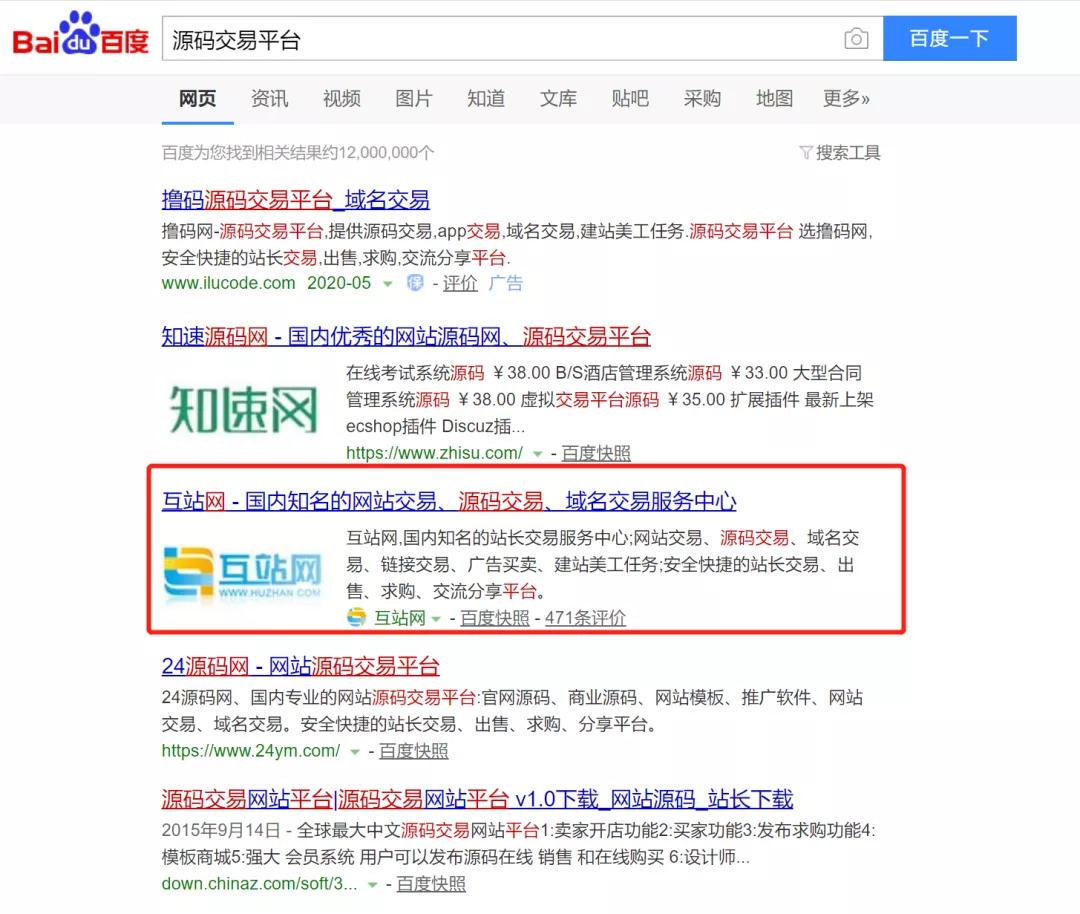Screen dimensions: 1080x914
Task: Open the 471条评价 reviews link
Action: (x=585, y=618)
